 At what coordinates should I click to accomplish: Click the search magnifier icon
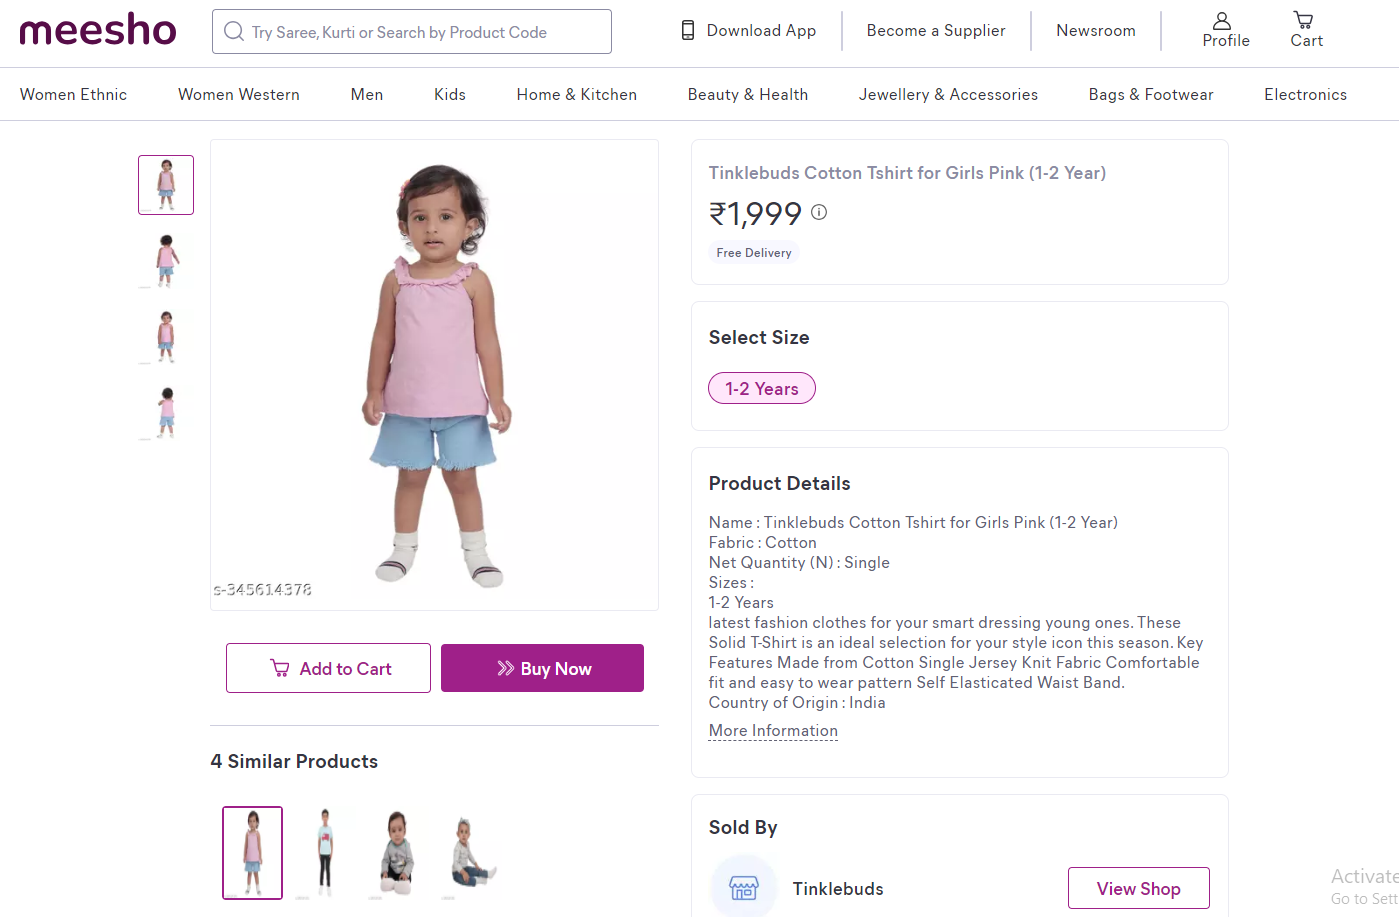(234, 32)
